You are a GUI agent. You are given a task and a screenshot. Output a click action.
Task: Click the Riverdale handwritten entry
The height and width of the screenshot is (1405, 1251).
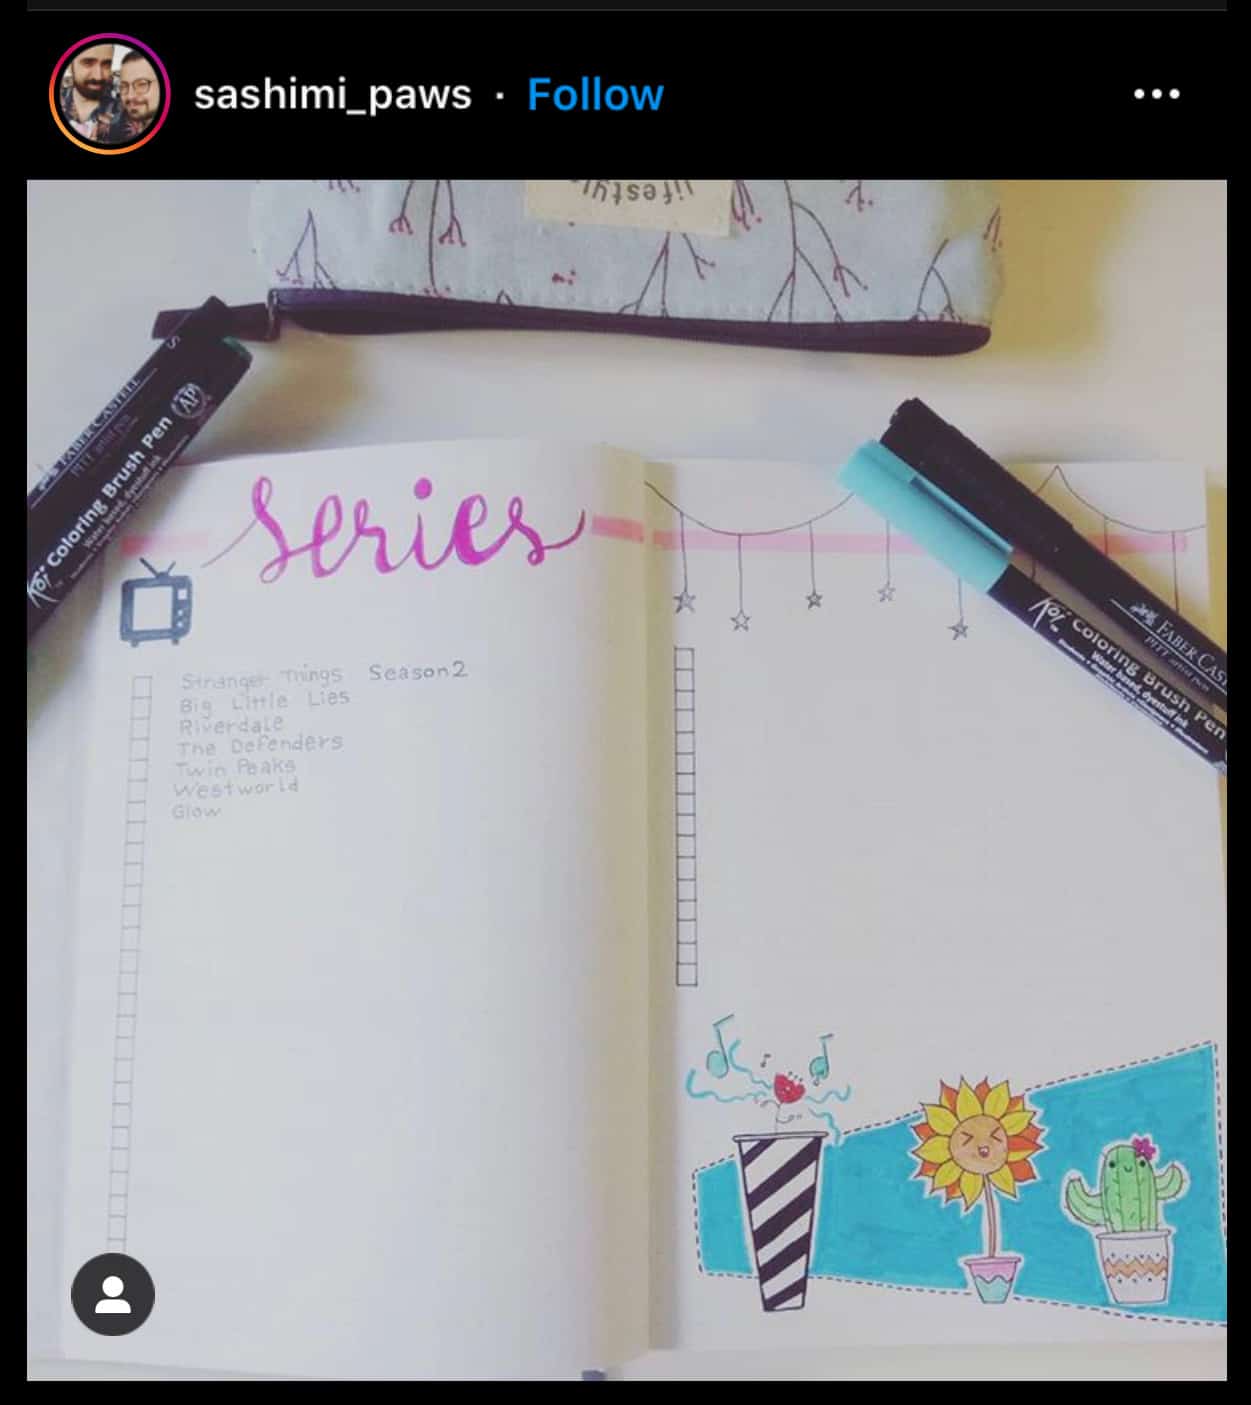coord(232,724)
